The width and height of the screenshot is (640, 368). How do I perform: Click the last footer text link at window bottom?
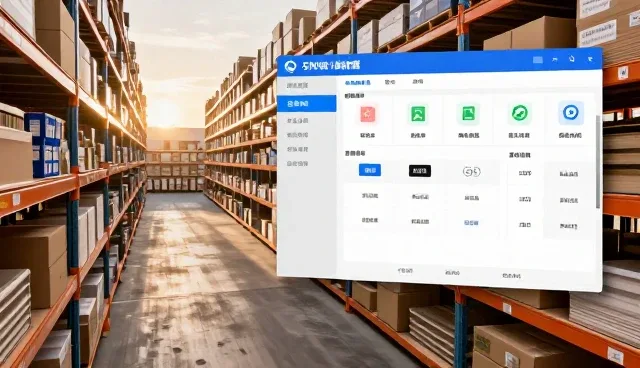(511, 276)
